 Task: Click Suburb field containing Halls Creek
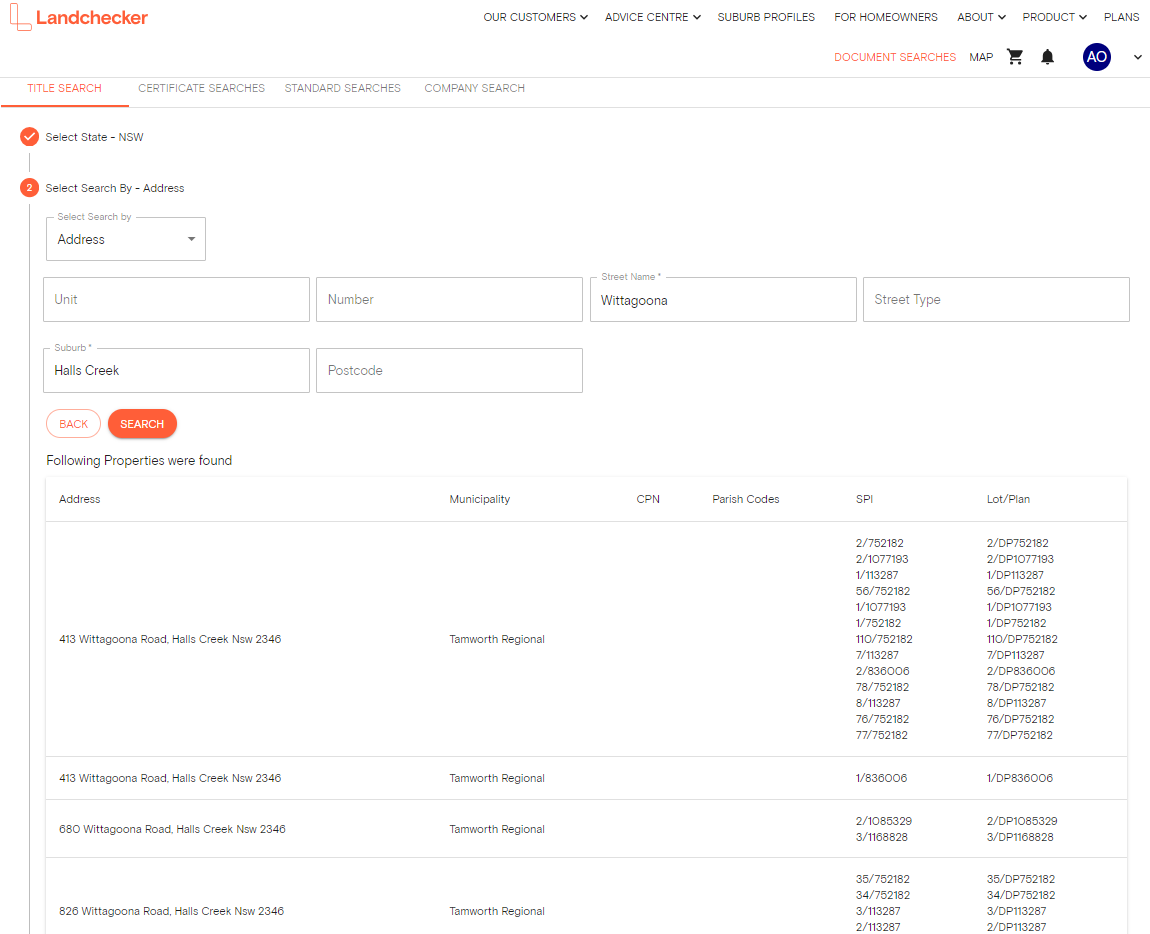(x=176, y=371)
